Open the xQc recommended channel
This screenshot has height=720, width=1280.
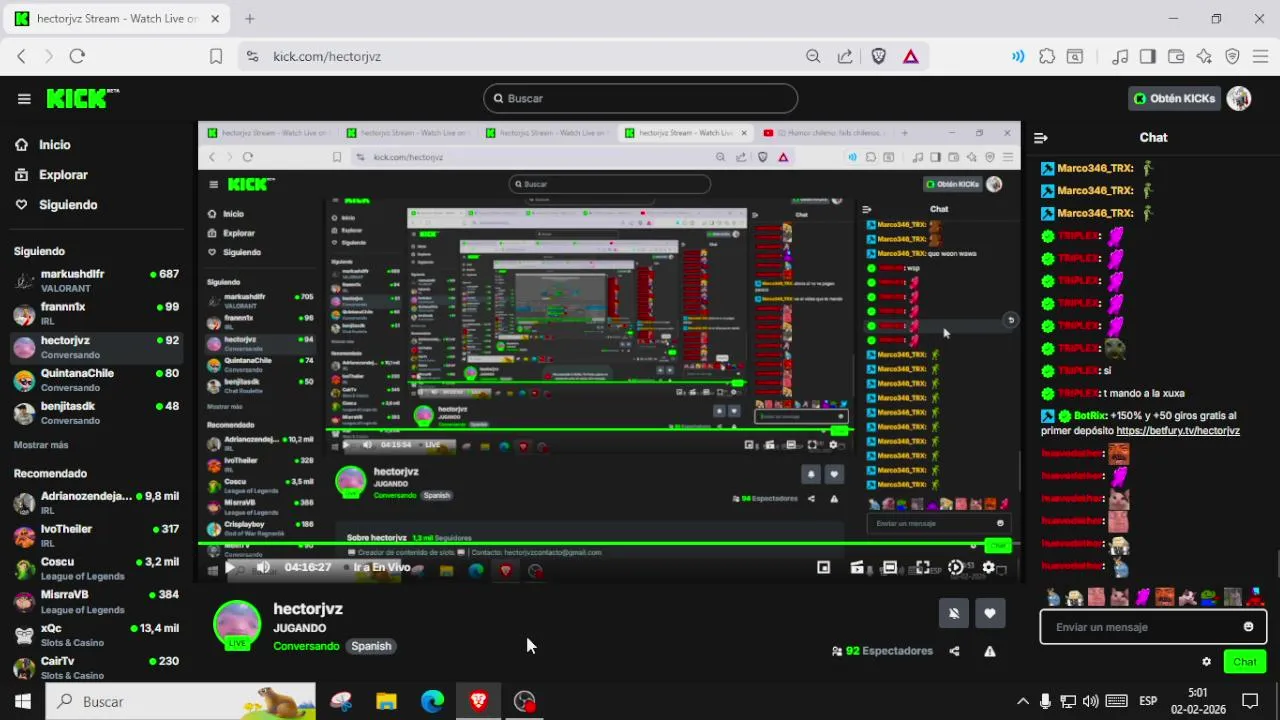tap(96, 635)
